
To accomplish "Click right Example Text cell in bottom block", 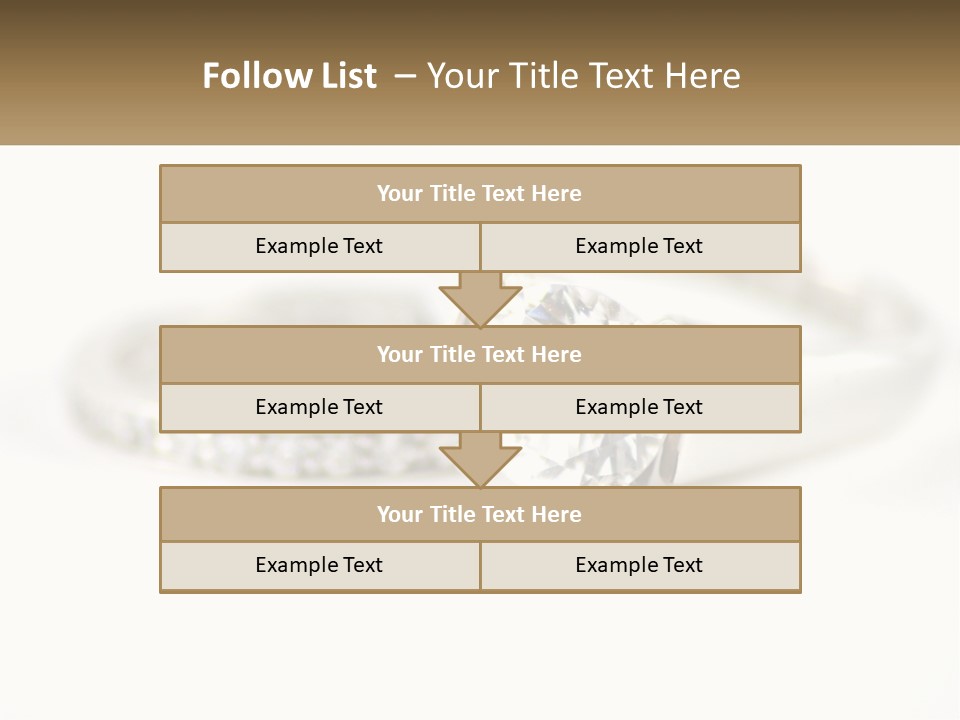I will (x=639, y=565).
